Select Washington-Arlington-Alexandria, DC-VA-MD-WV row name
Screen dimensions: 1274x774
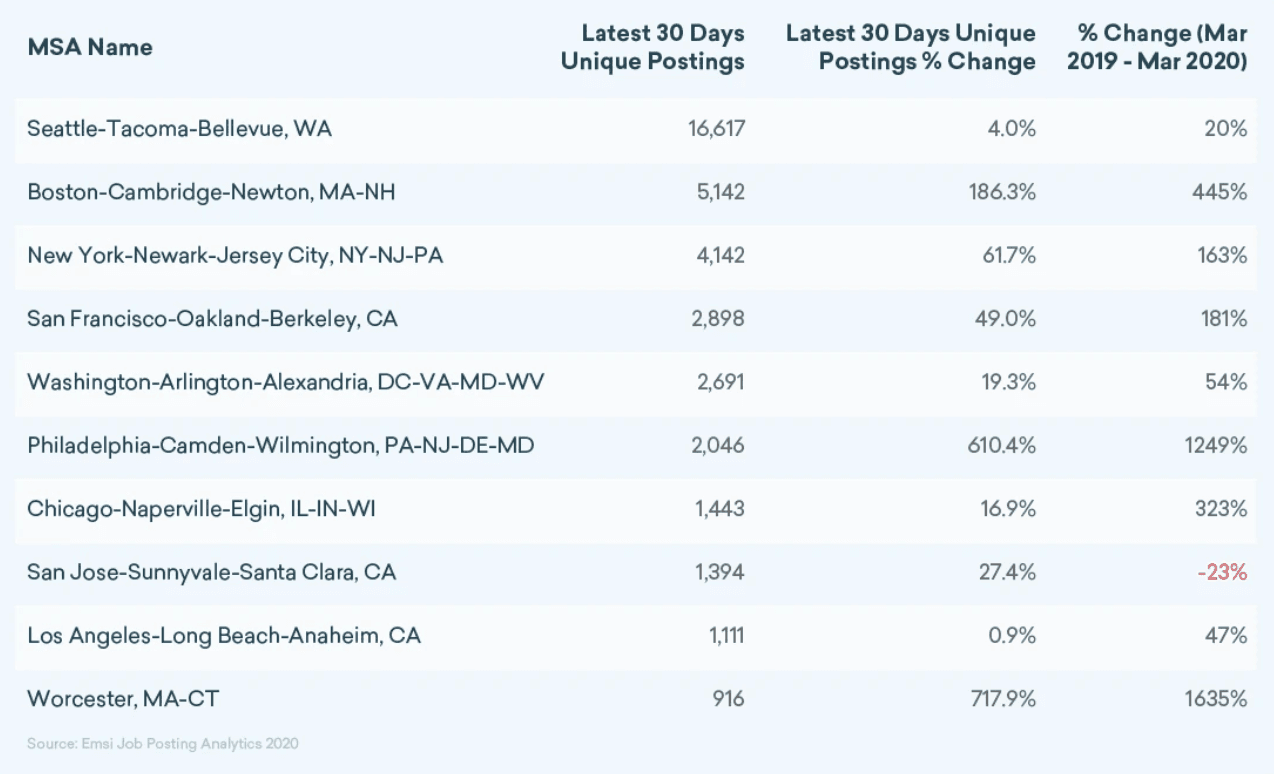(285, 382)
